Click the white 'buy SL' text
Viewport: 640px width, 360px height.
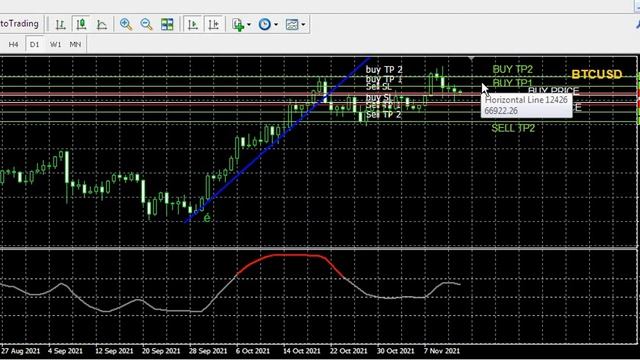click(378, 98)
